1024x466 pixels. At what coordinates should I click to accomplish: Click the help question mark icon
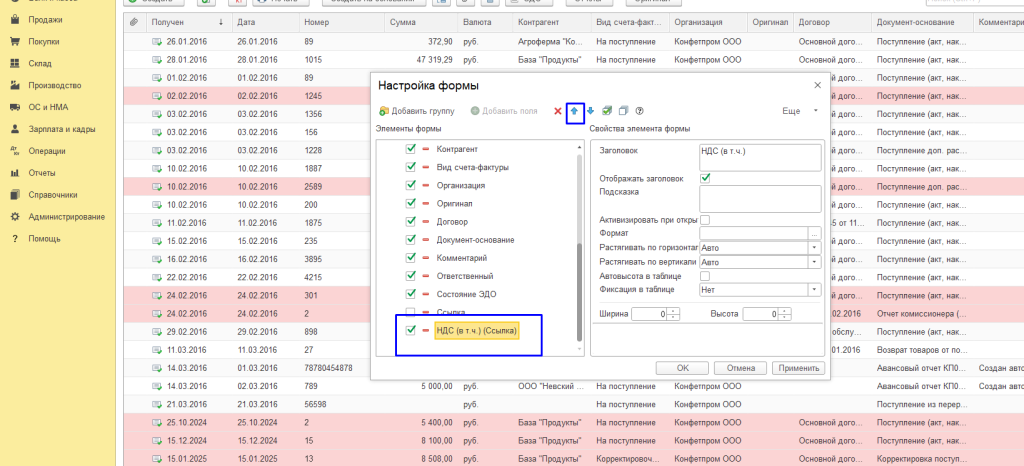click(639, 111)
